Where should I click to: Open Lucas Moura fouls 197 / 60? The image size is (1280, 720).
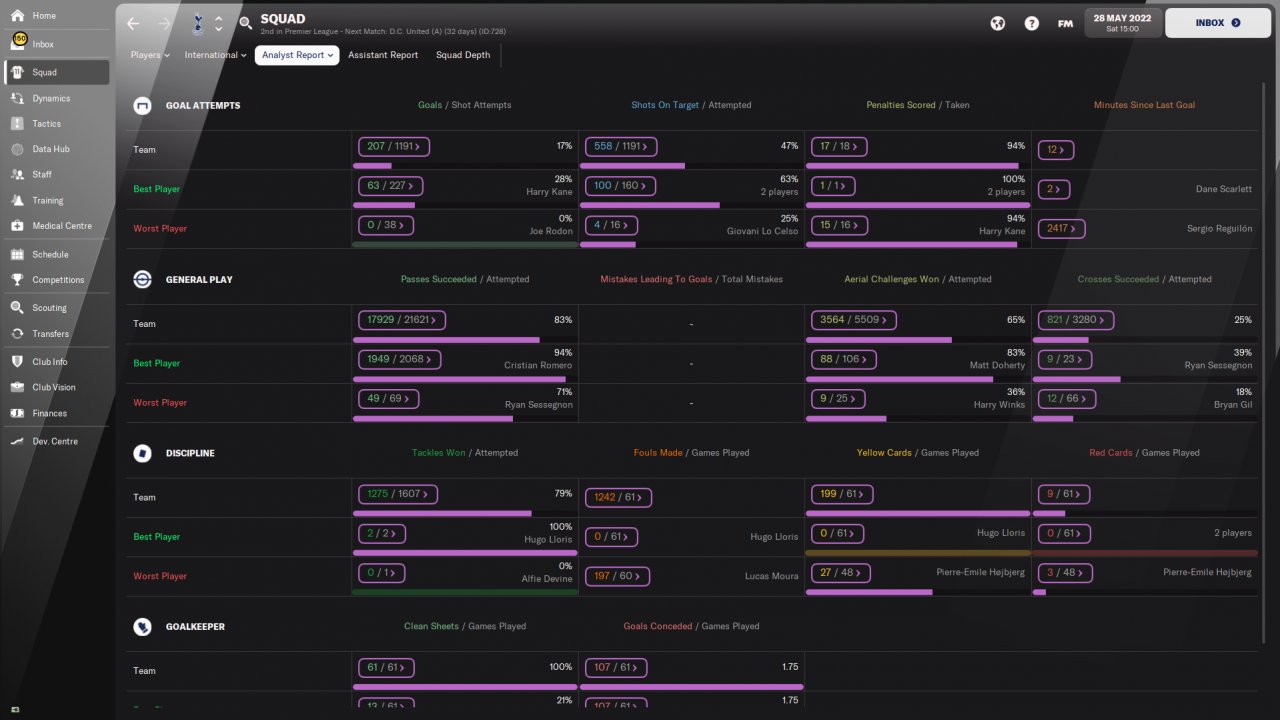click(x=617, y=577)
